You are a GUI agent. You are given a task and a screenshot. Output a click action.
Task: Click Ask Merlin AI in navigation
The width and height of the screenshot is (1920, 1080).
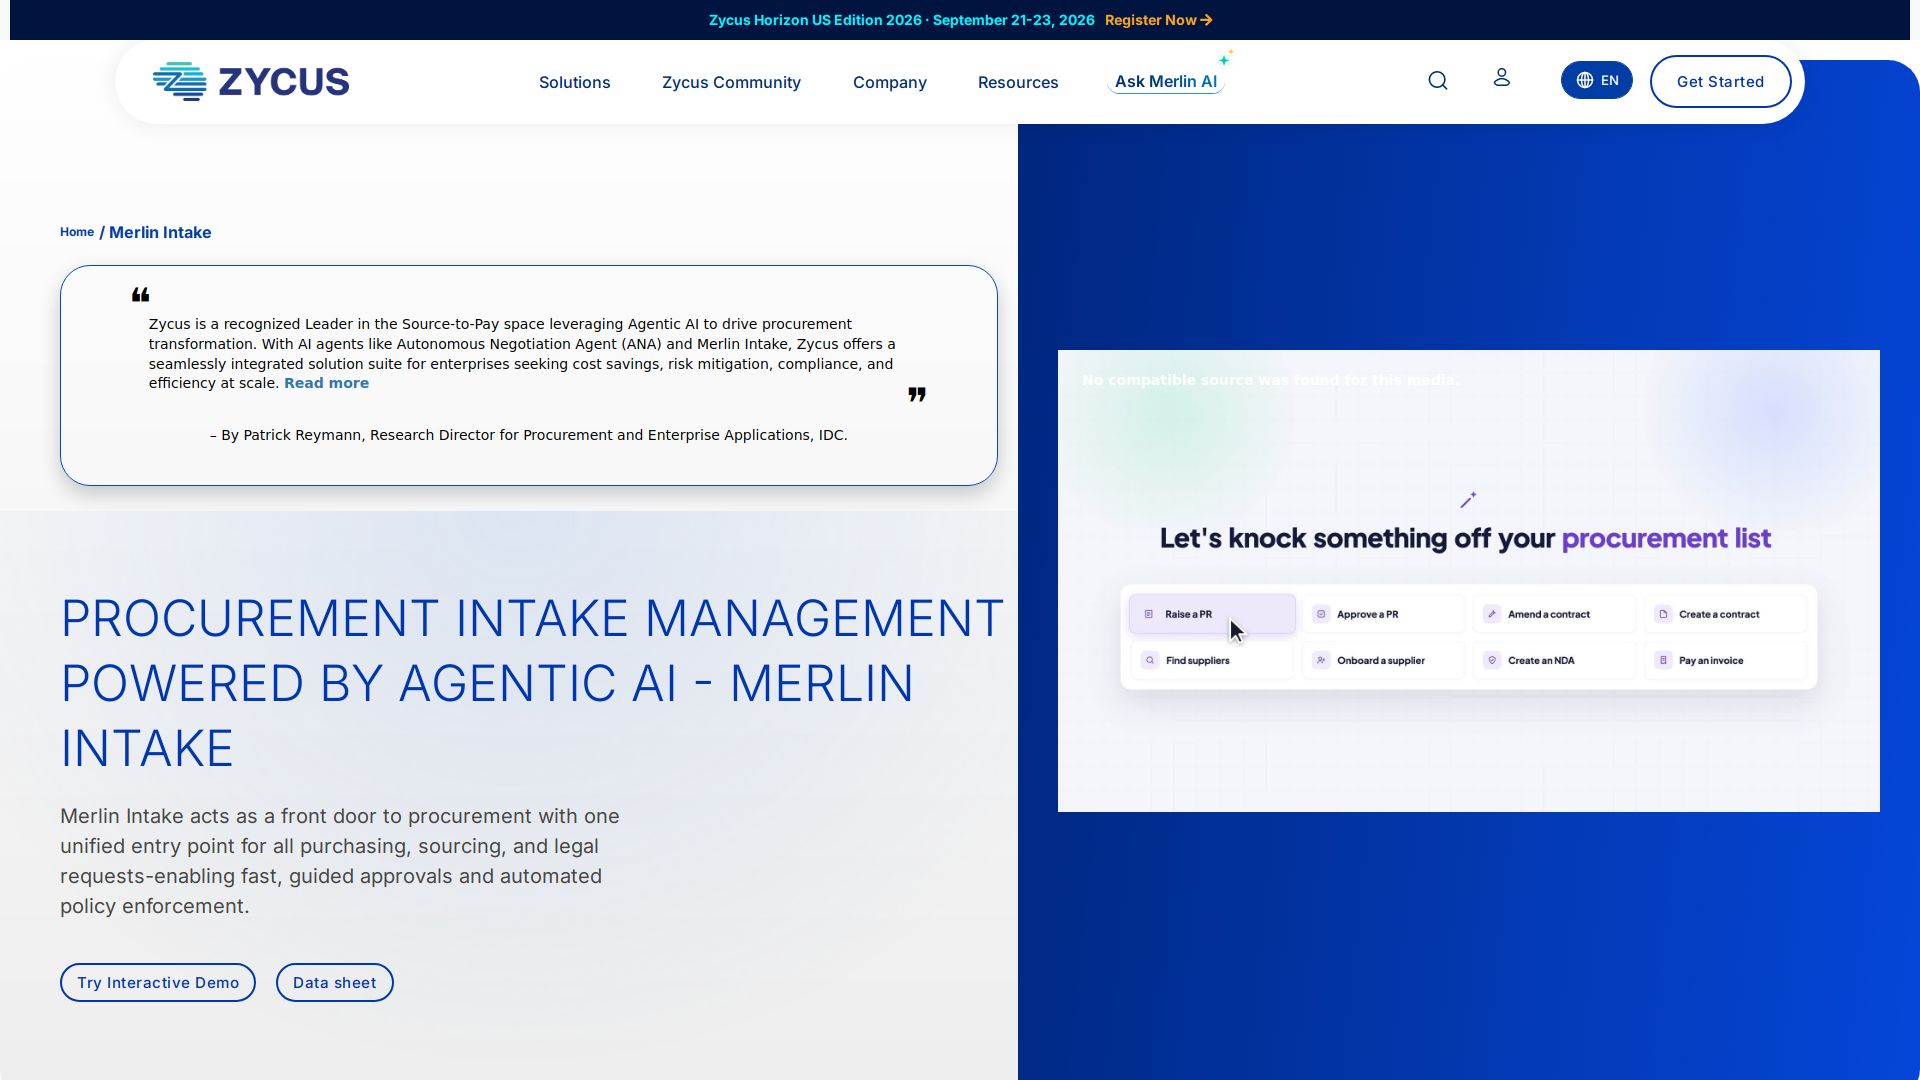[x=1166, y=81]
